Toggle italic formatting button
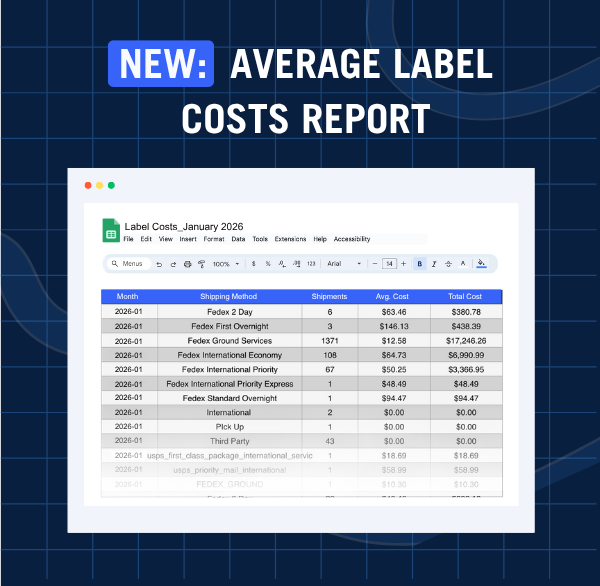Image resolution: width=600 pixels, height=586 pixels. 434,264
